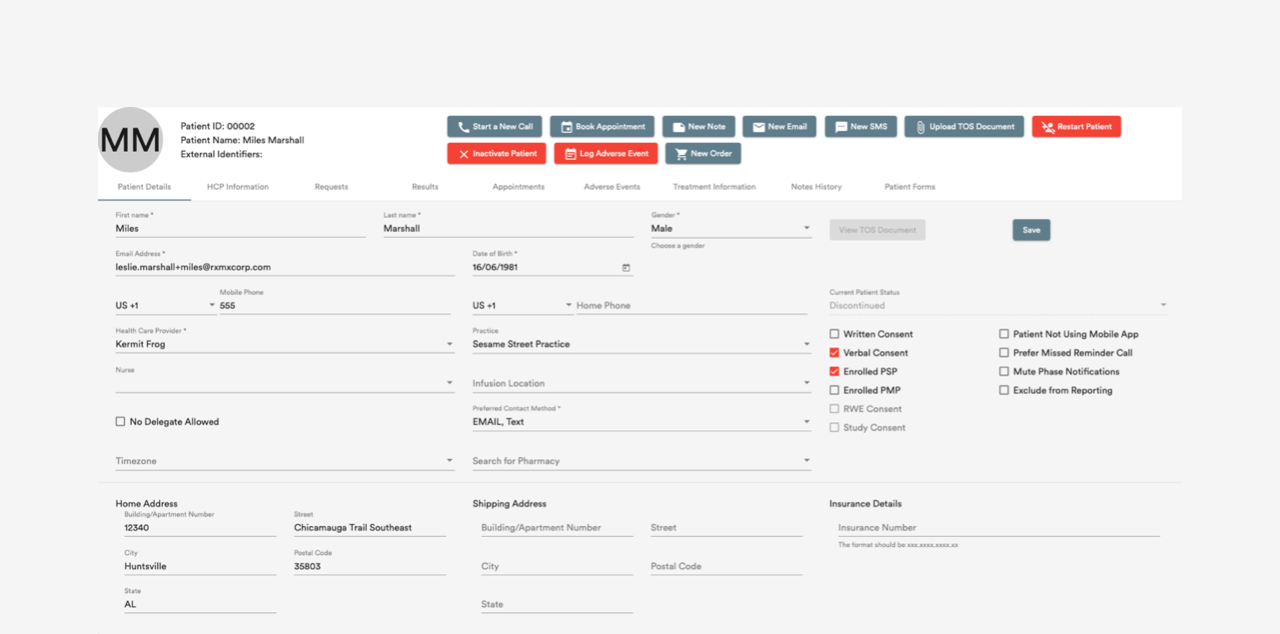This screenshot has height=634, width=1280.
Task: Uncheck the Verbal Consent checkbox
Action: [x=835, y=353]
